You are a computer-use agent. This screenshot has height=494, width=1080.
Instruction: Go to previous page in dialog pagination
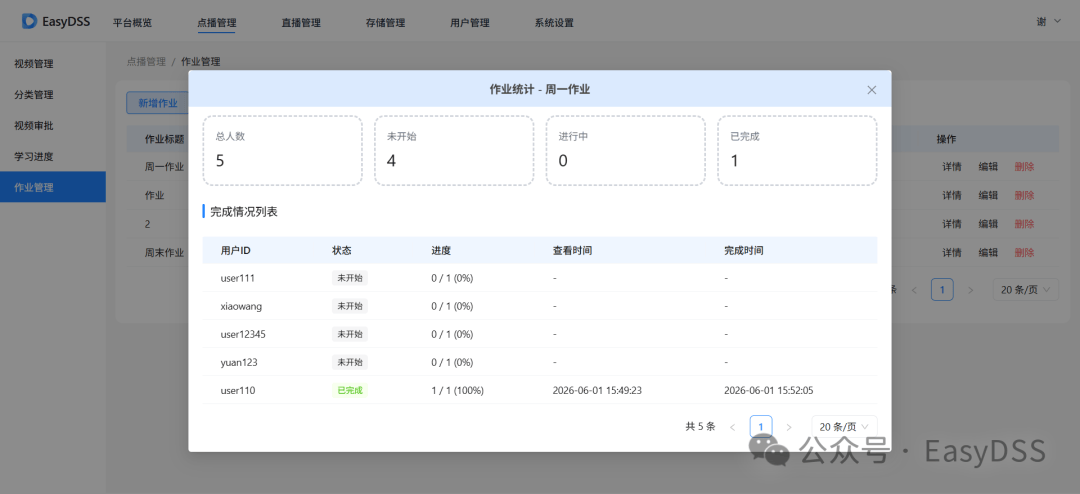732,427
